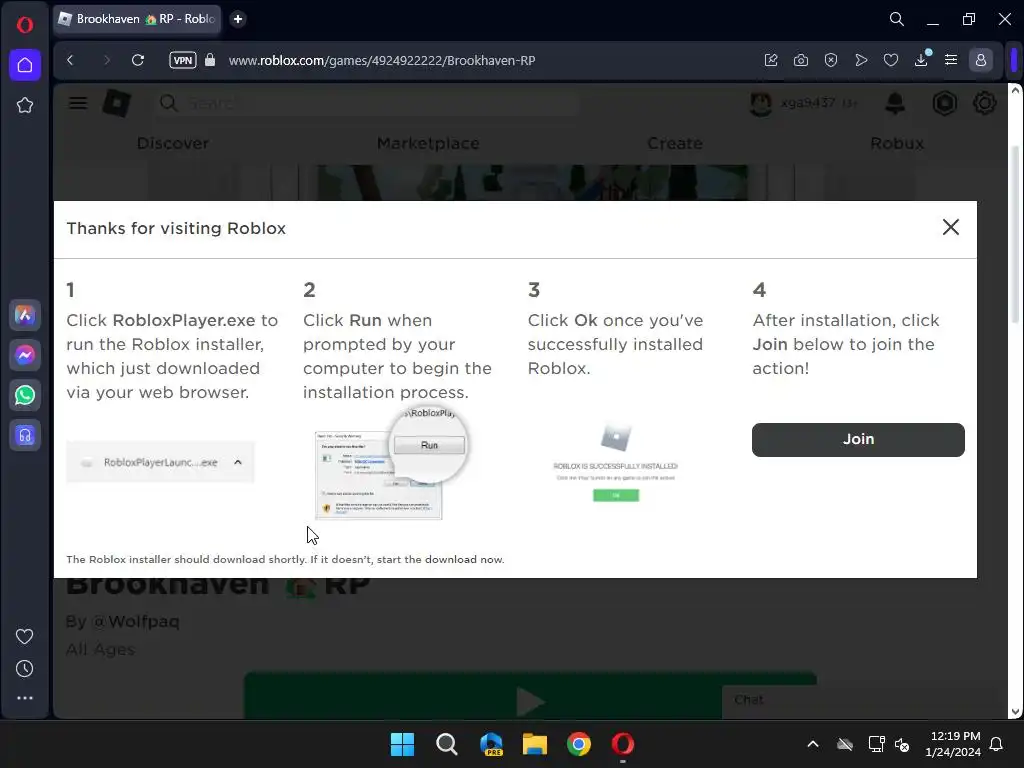This screenshot has width=1024, height=768.
Task: Open the music player sidebar icon
Action: 25,435
